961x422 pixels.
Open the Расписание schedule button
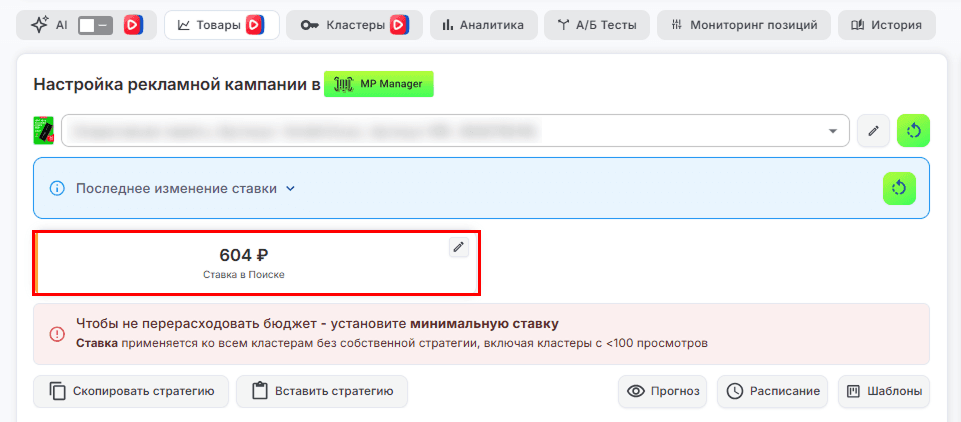(772, 391)
